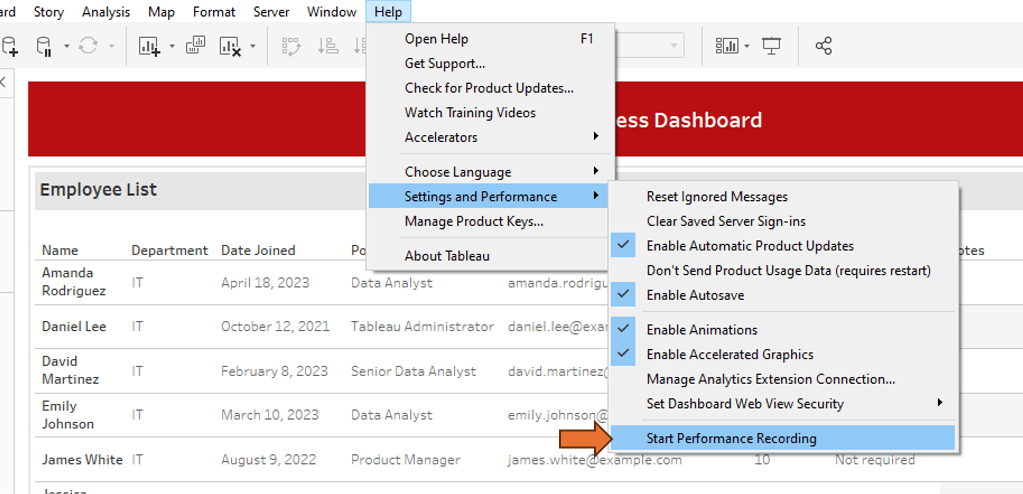Click the Sort Ascending toolbar icon
This screenshot has height=494, width=1023.
coord(328,46)
